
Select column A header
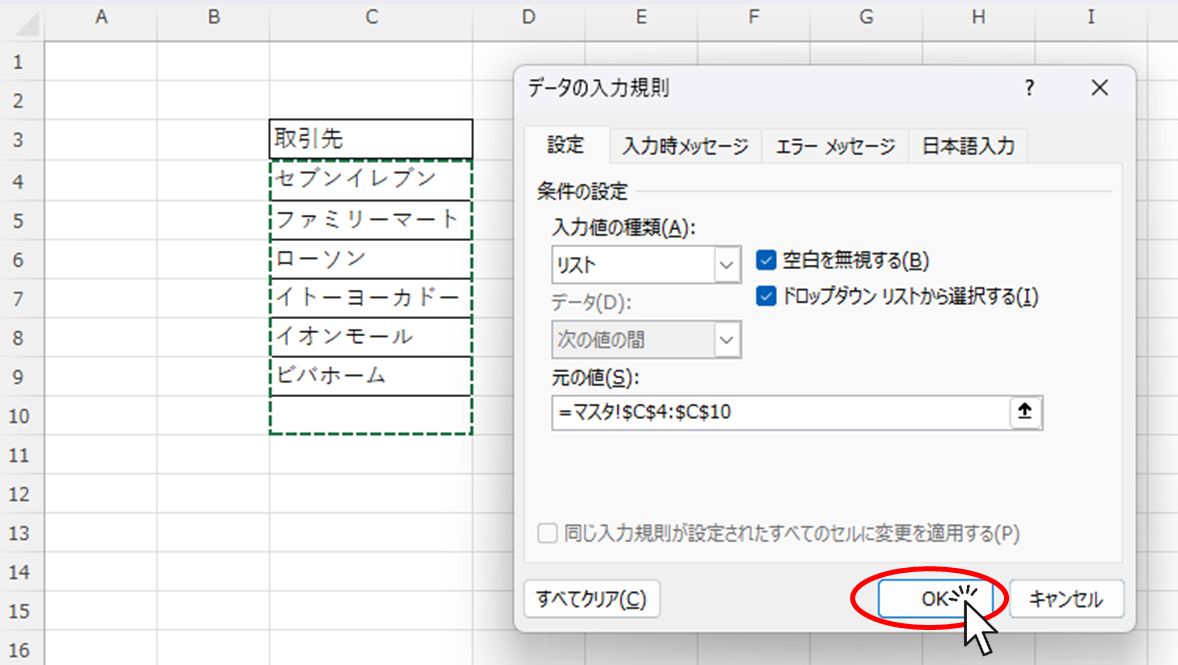click(101, 18)
